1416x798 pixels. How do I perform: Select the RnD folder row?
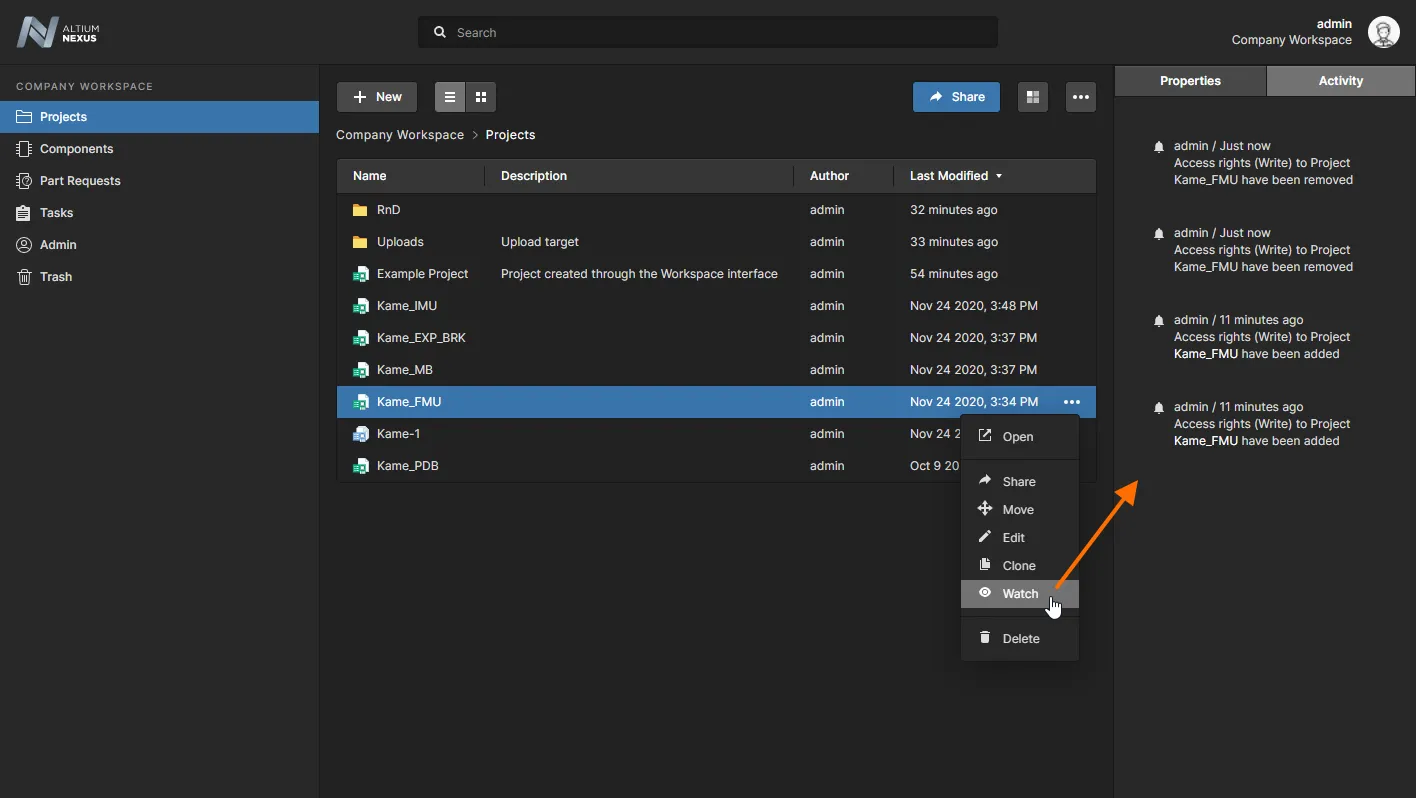click(x=716, y=210)
